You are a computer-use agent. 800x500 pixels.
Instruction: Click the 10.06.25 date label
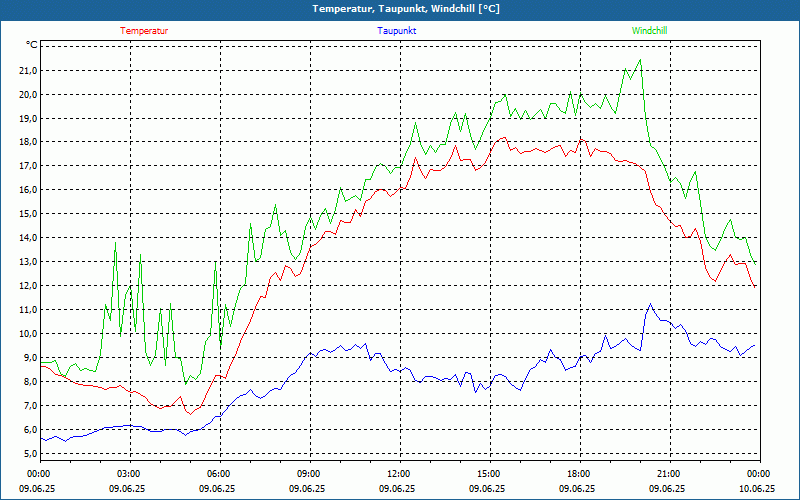pos(758,488)
